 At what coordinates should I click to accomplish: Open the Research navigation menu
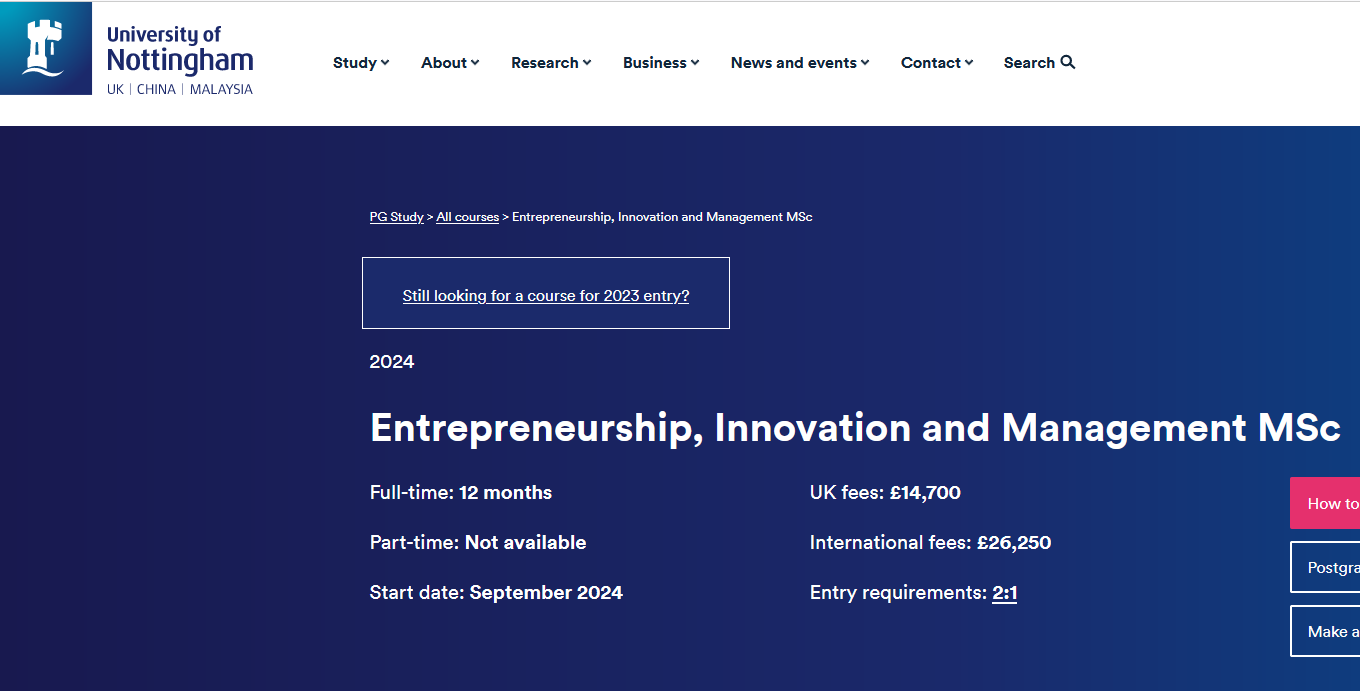point(544,62)
